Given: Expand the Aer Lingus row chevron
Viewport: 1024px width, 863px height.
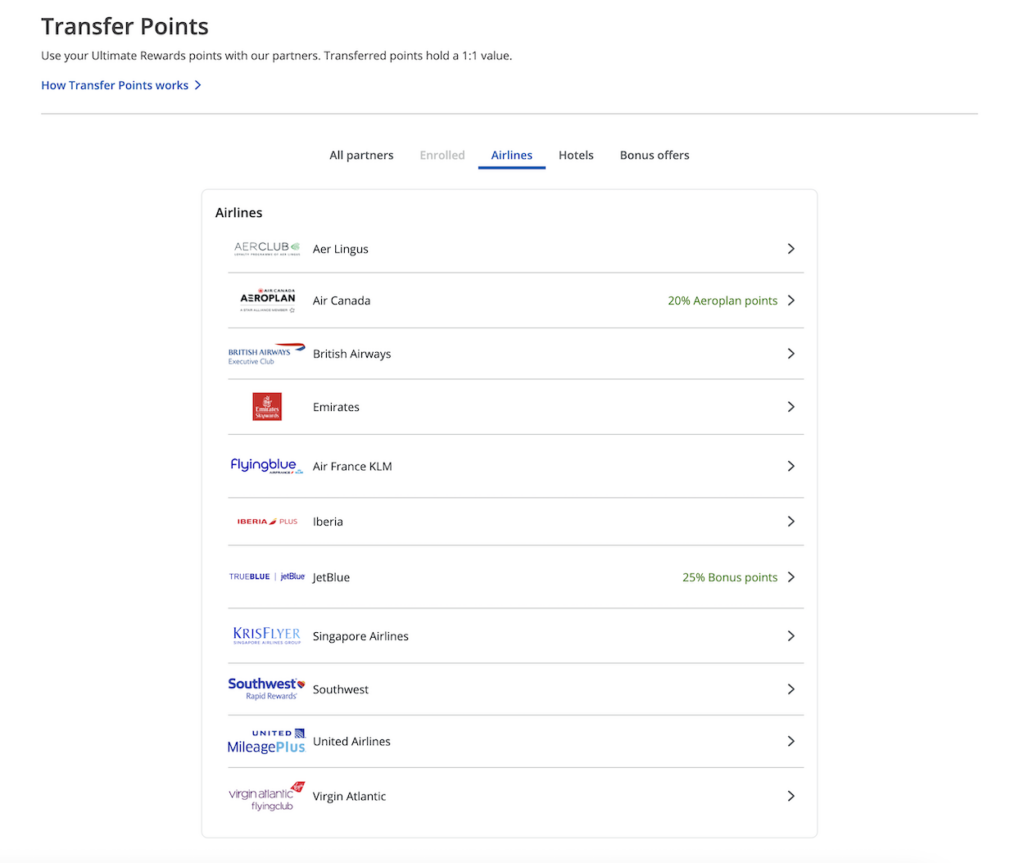Looking at the screenshot, I should (791, 249).
